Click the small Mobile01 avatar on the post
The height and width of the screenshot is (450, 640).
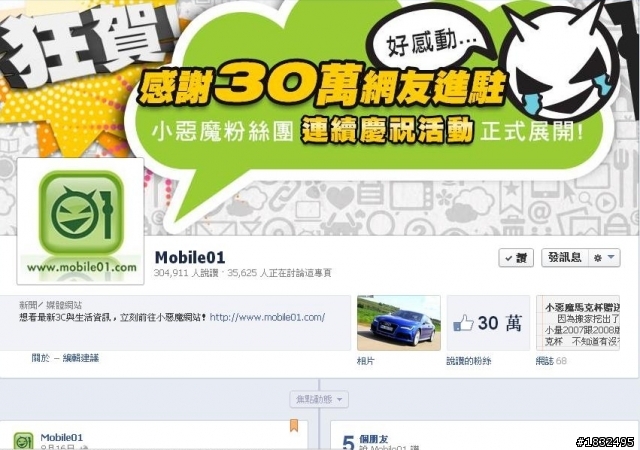24,441
